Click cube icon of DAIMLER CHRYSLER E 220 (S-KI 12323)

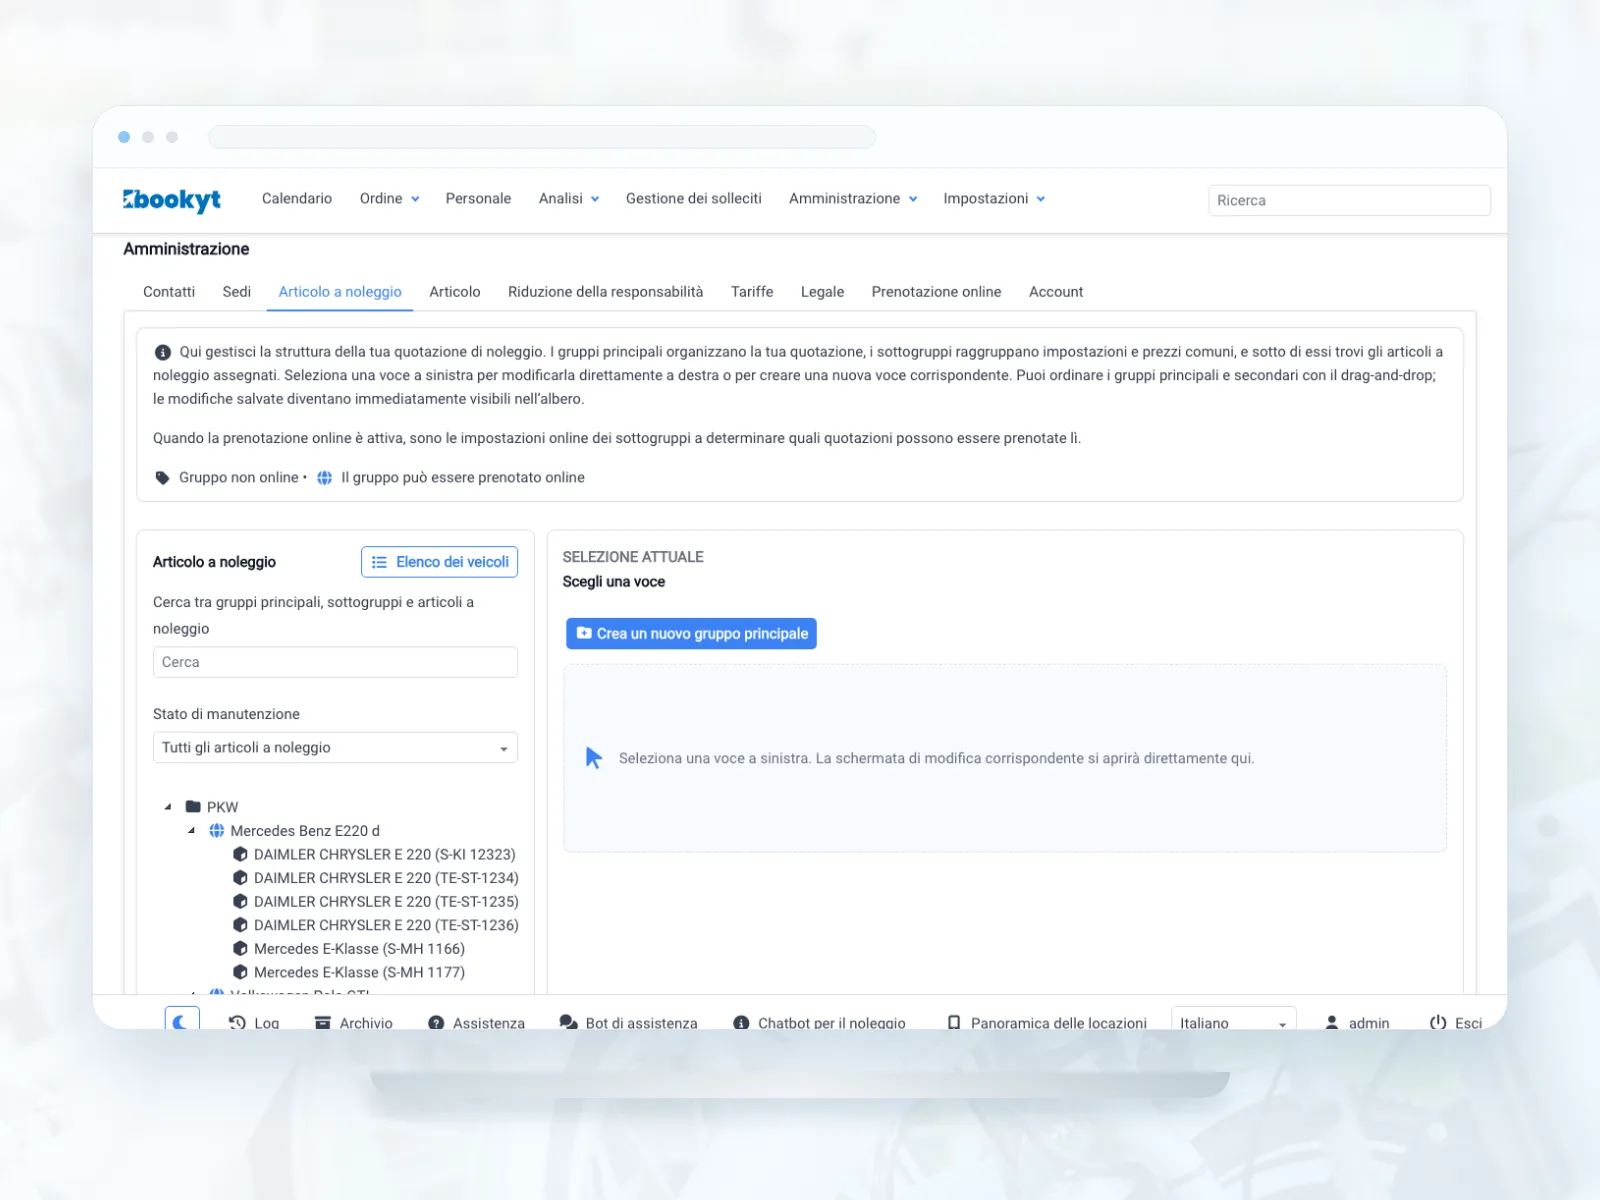pyautogui.click(x=240, y=854)
